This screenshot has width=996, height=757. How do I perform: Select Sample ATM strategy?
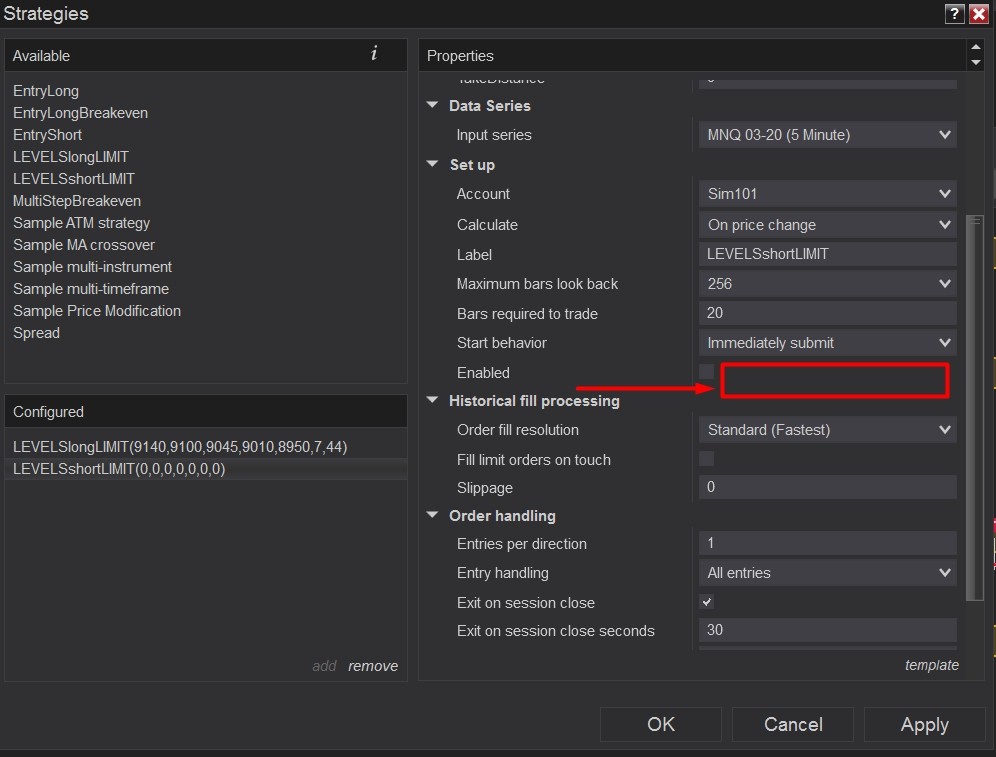coord(81,223)
